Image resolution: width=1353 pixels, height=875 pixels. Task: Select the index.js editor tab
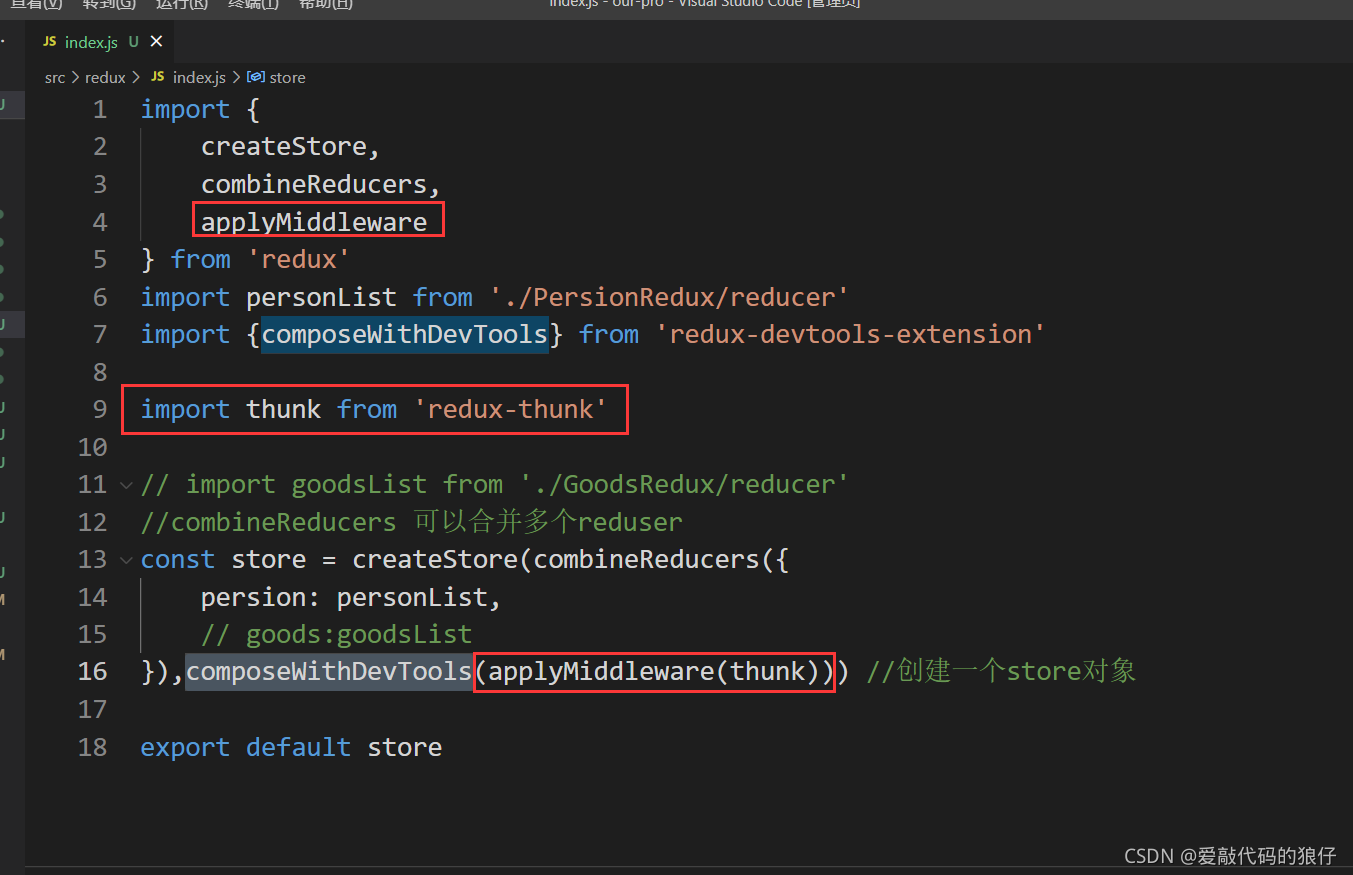(92, 42)
